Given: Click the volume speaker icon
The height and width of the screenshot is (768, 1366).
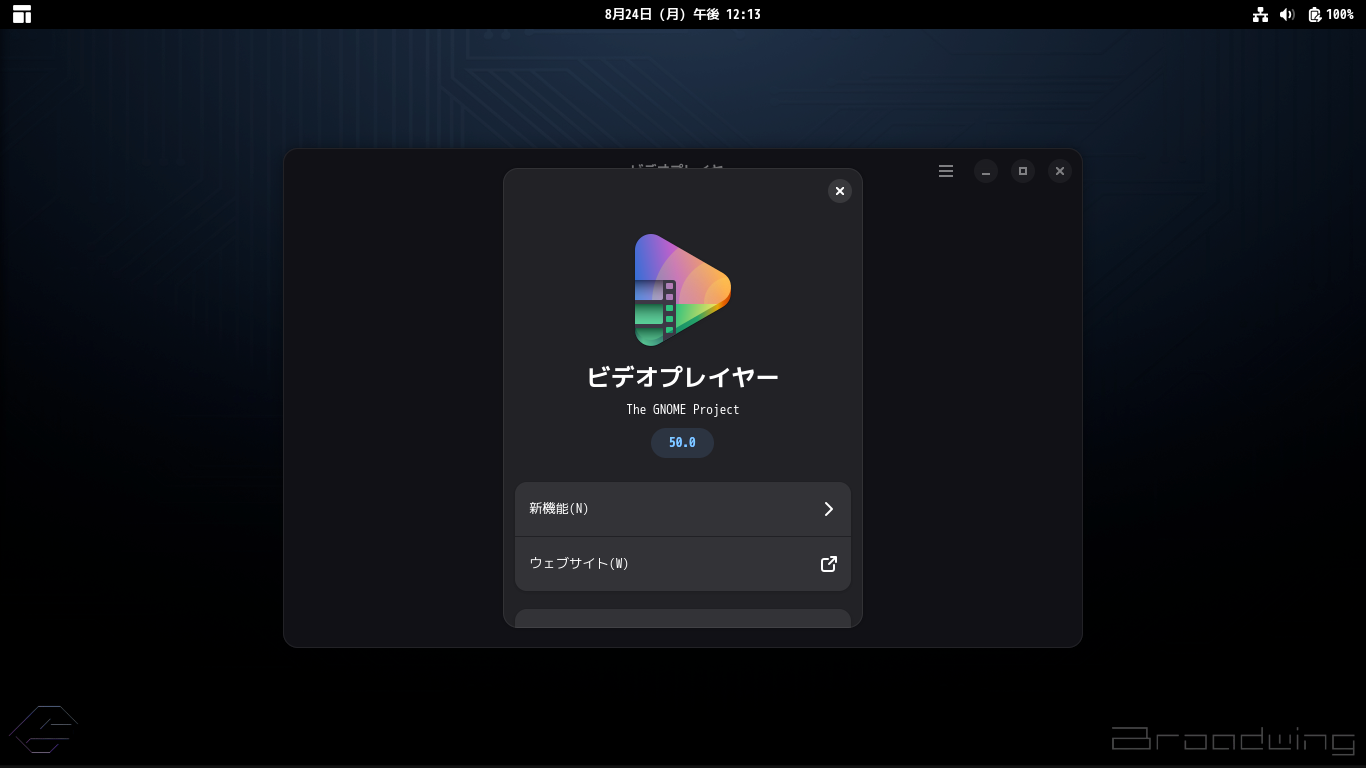Looking at the screenshot, I should (1287, 14).
